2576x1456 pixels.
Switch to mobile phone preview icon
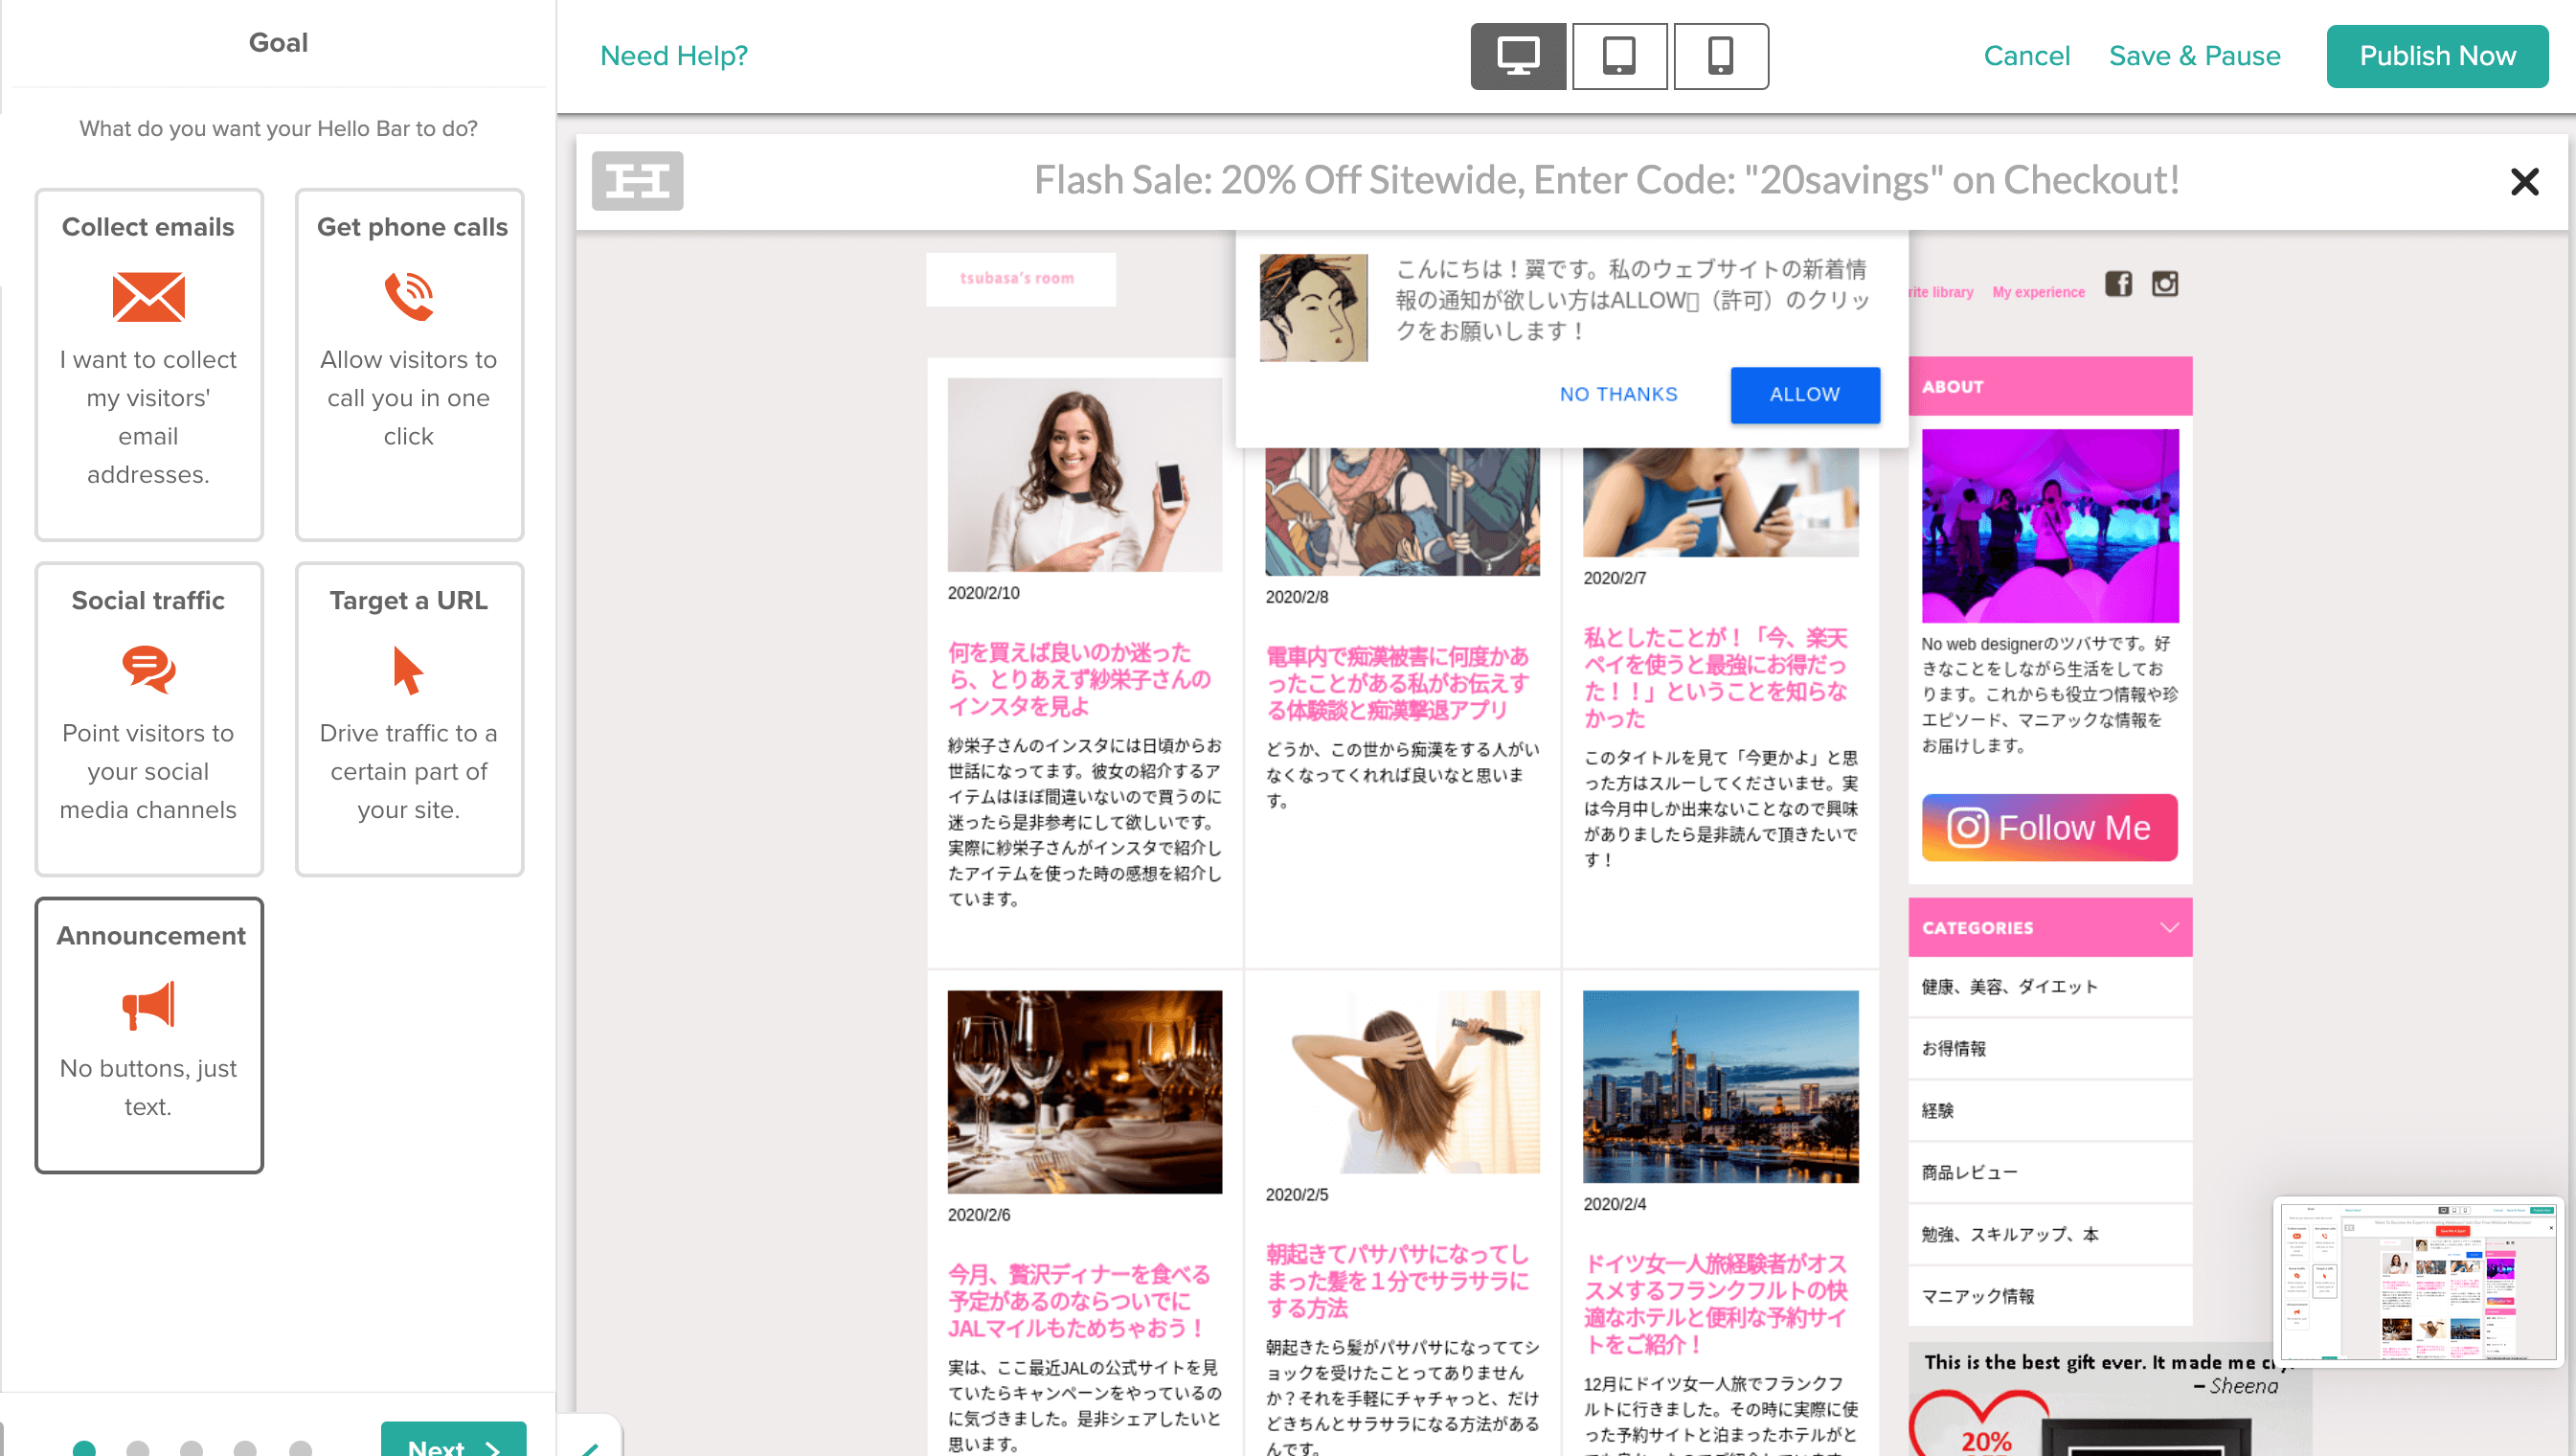tap(1720, 56)
